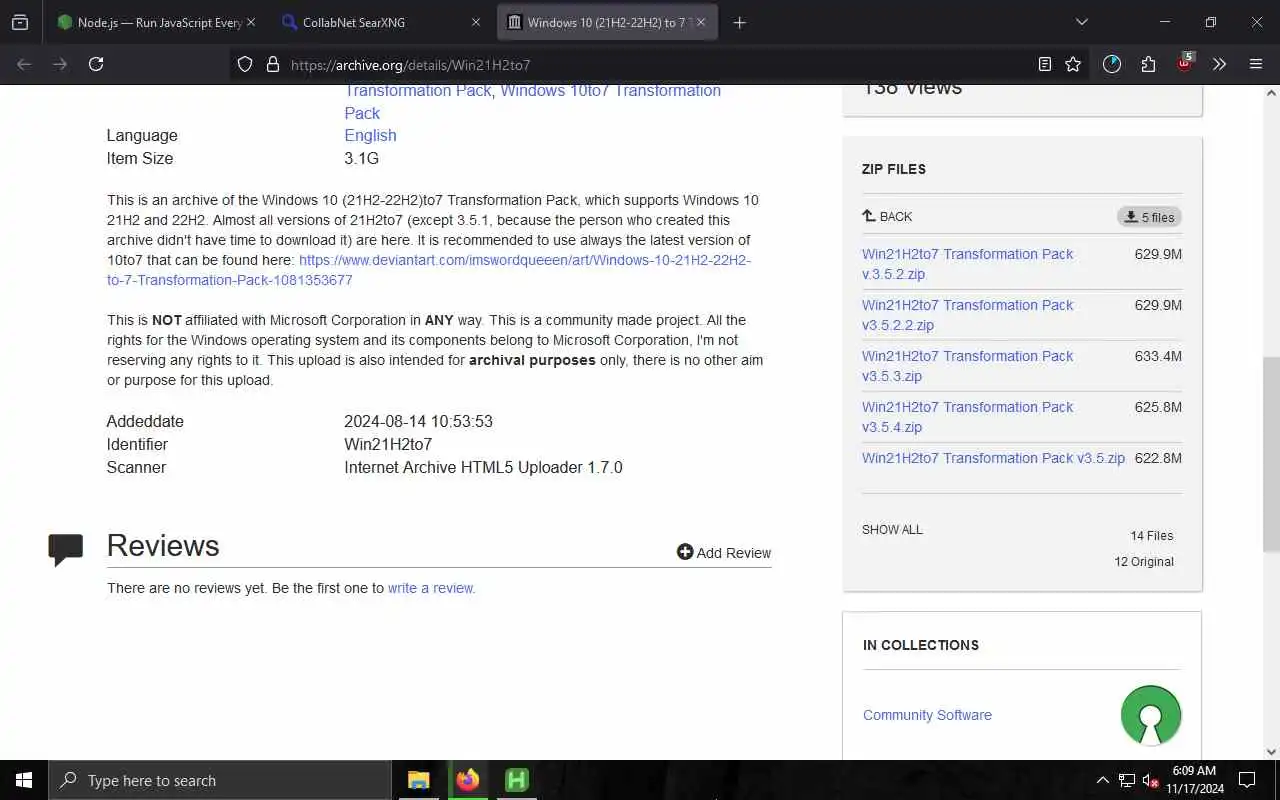Go back to the previous page

24,64
